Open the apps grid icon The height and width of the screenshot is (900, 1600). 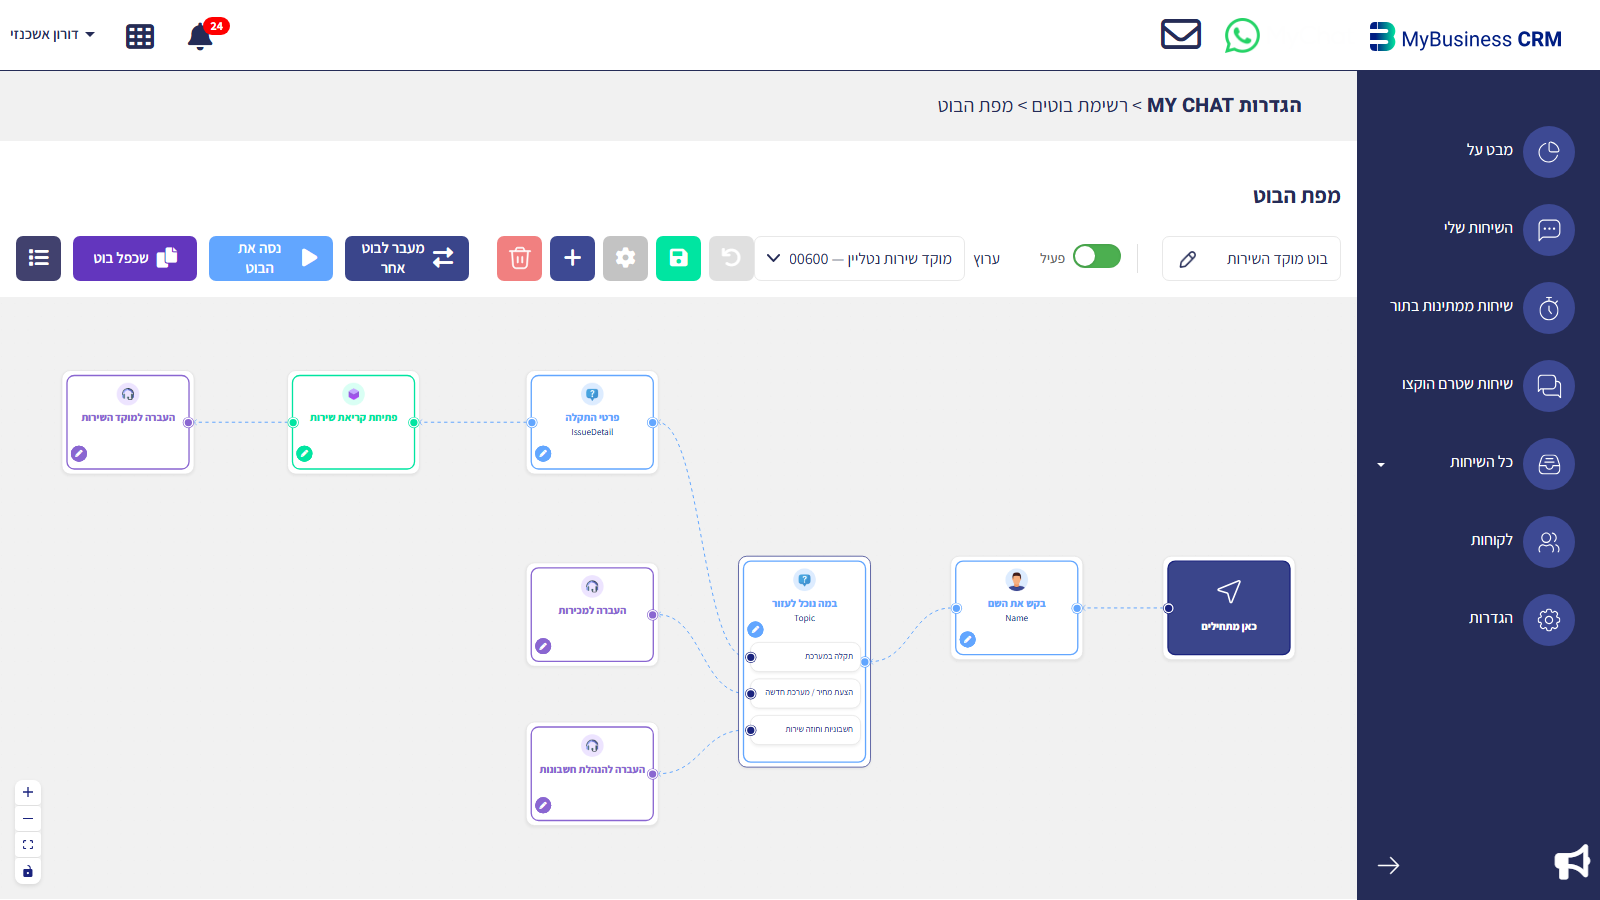[x=140, y=37]
